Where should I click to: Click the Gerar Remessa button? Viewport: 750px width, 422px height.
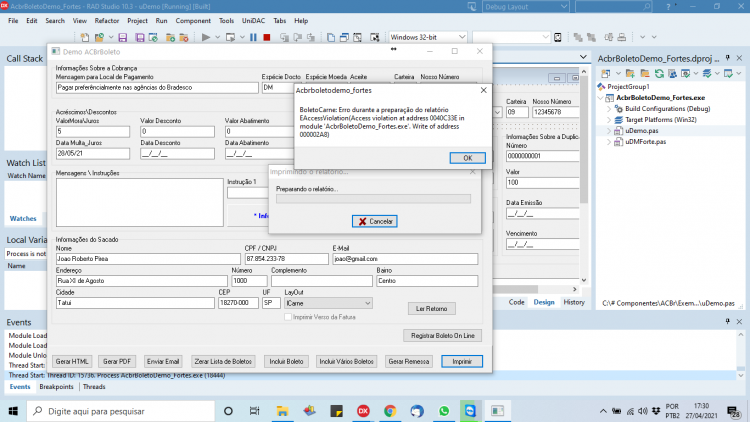408,361
